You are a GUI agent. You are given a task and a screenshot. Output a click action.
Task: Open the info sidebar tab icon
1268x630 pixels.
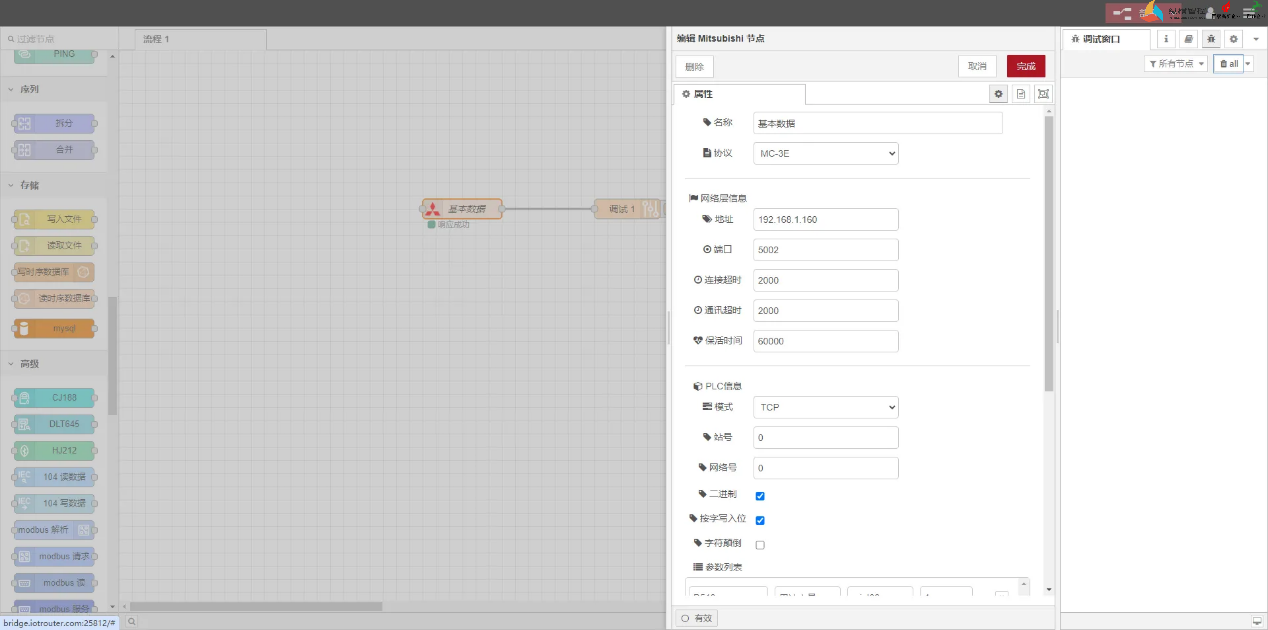pos(1166,39)
